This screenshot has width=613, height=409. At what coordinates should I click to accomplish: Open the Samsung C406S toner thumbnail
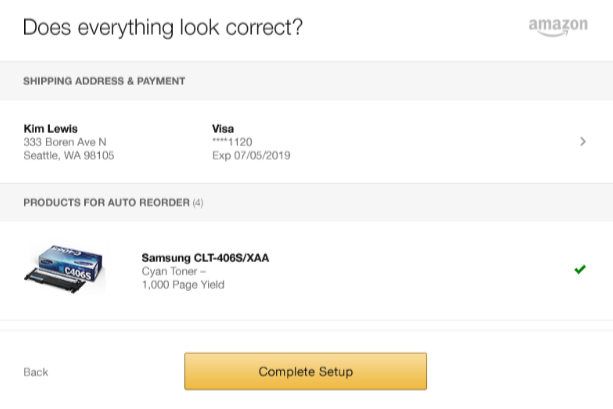(65, 268)
